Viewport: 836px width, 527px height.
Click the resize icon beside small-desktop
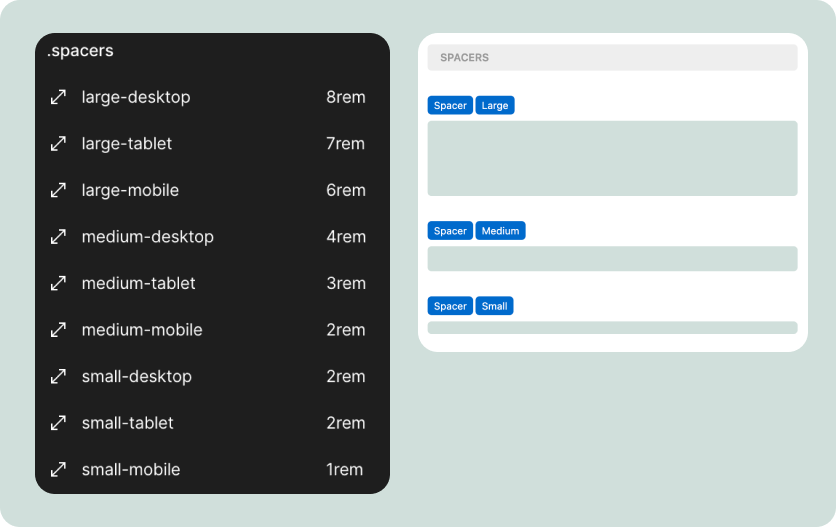pos(58,377)
